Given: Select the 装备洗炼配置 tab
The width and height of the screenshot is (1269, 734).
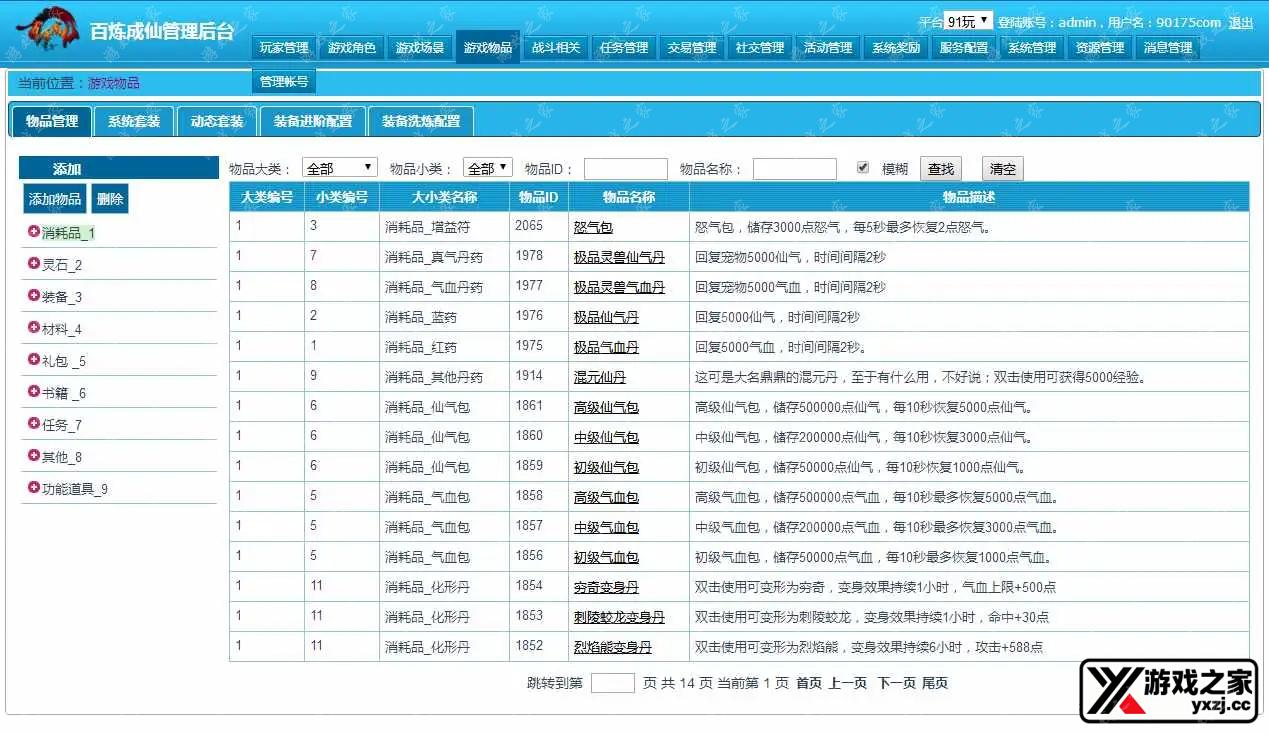Looking at the screenshot, I should point(421,122).
